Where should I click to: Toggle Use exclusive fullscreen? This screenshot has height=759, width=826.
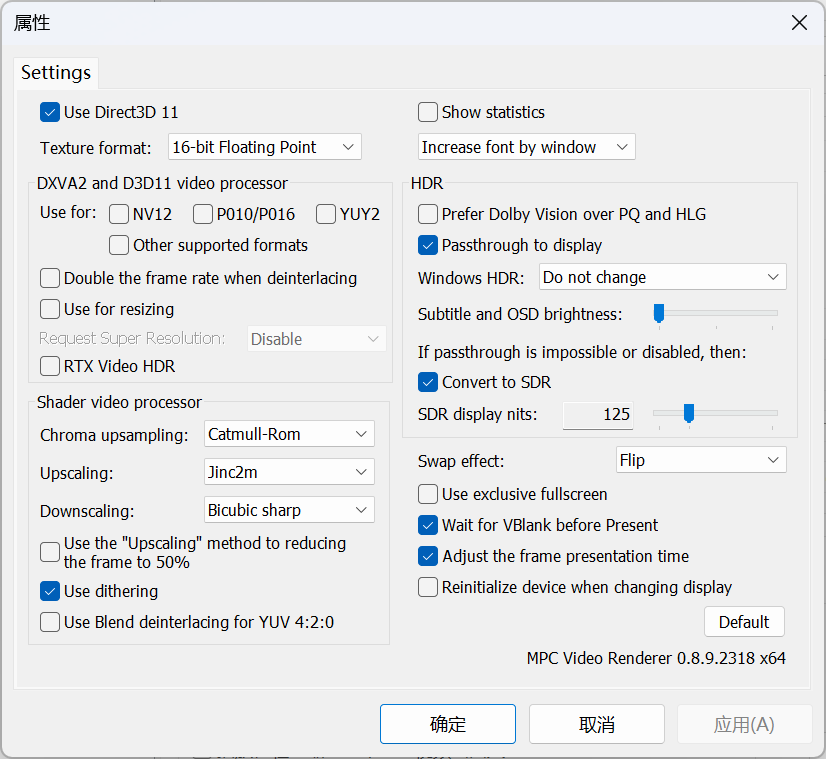(x=428, y=494)
